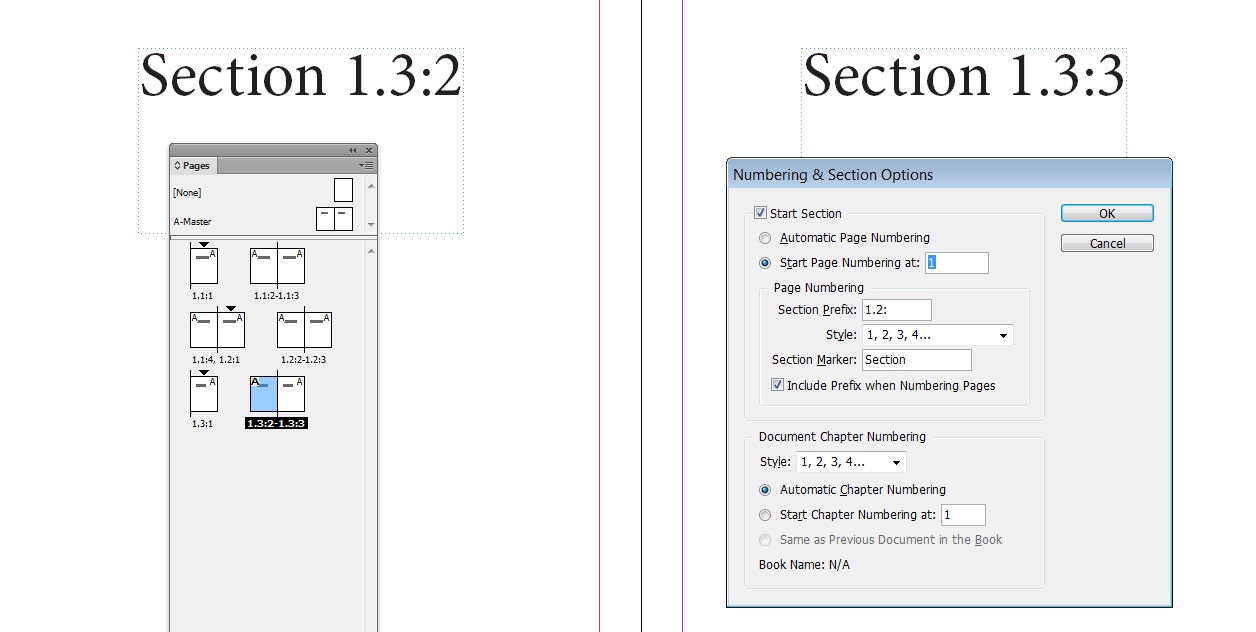
Task: Toggle Include Prefix when Numbering Pages
Action: click(x=777, y=385)
